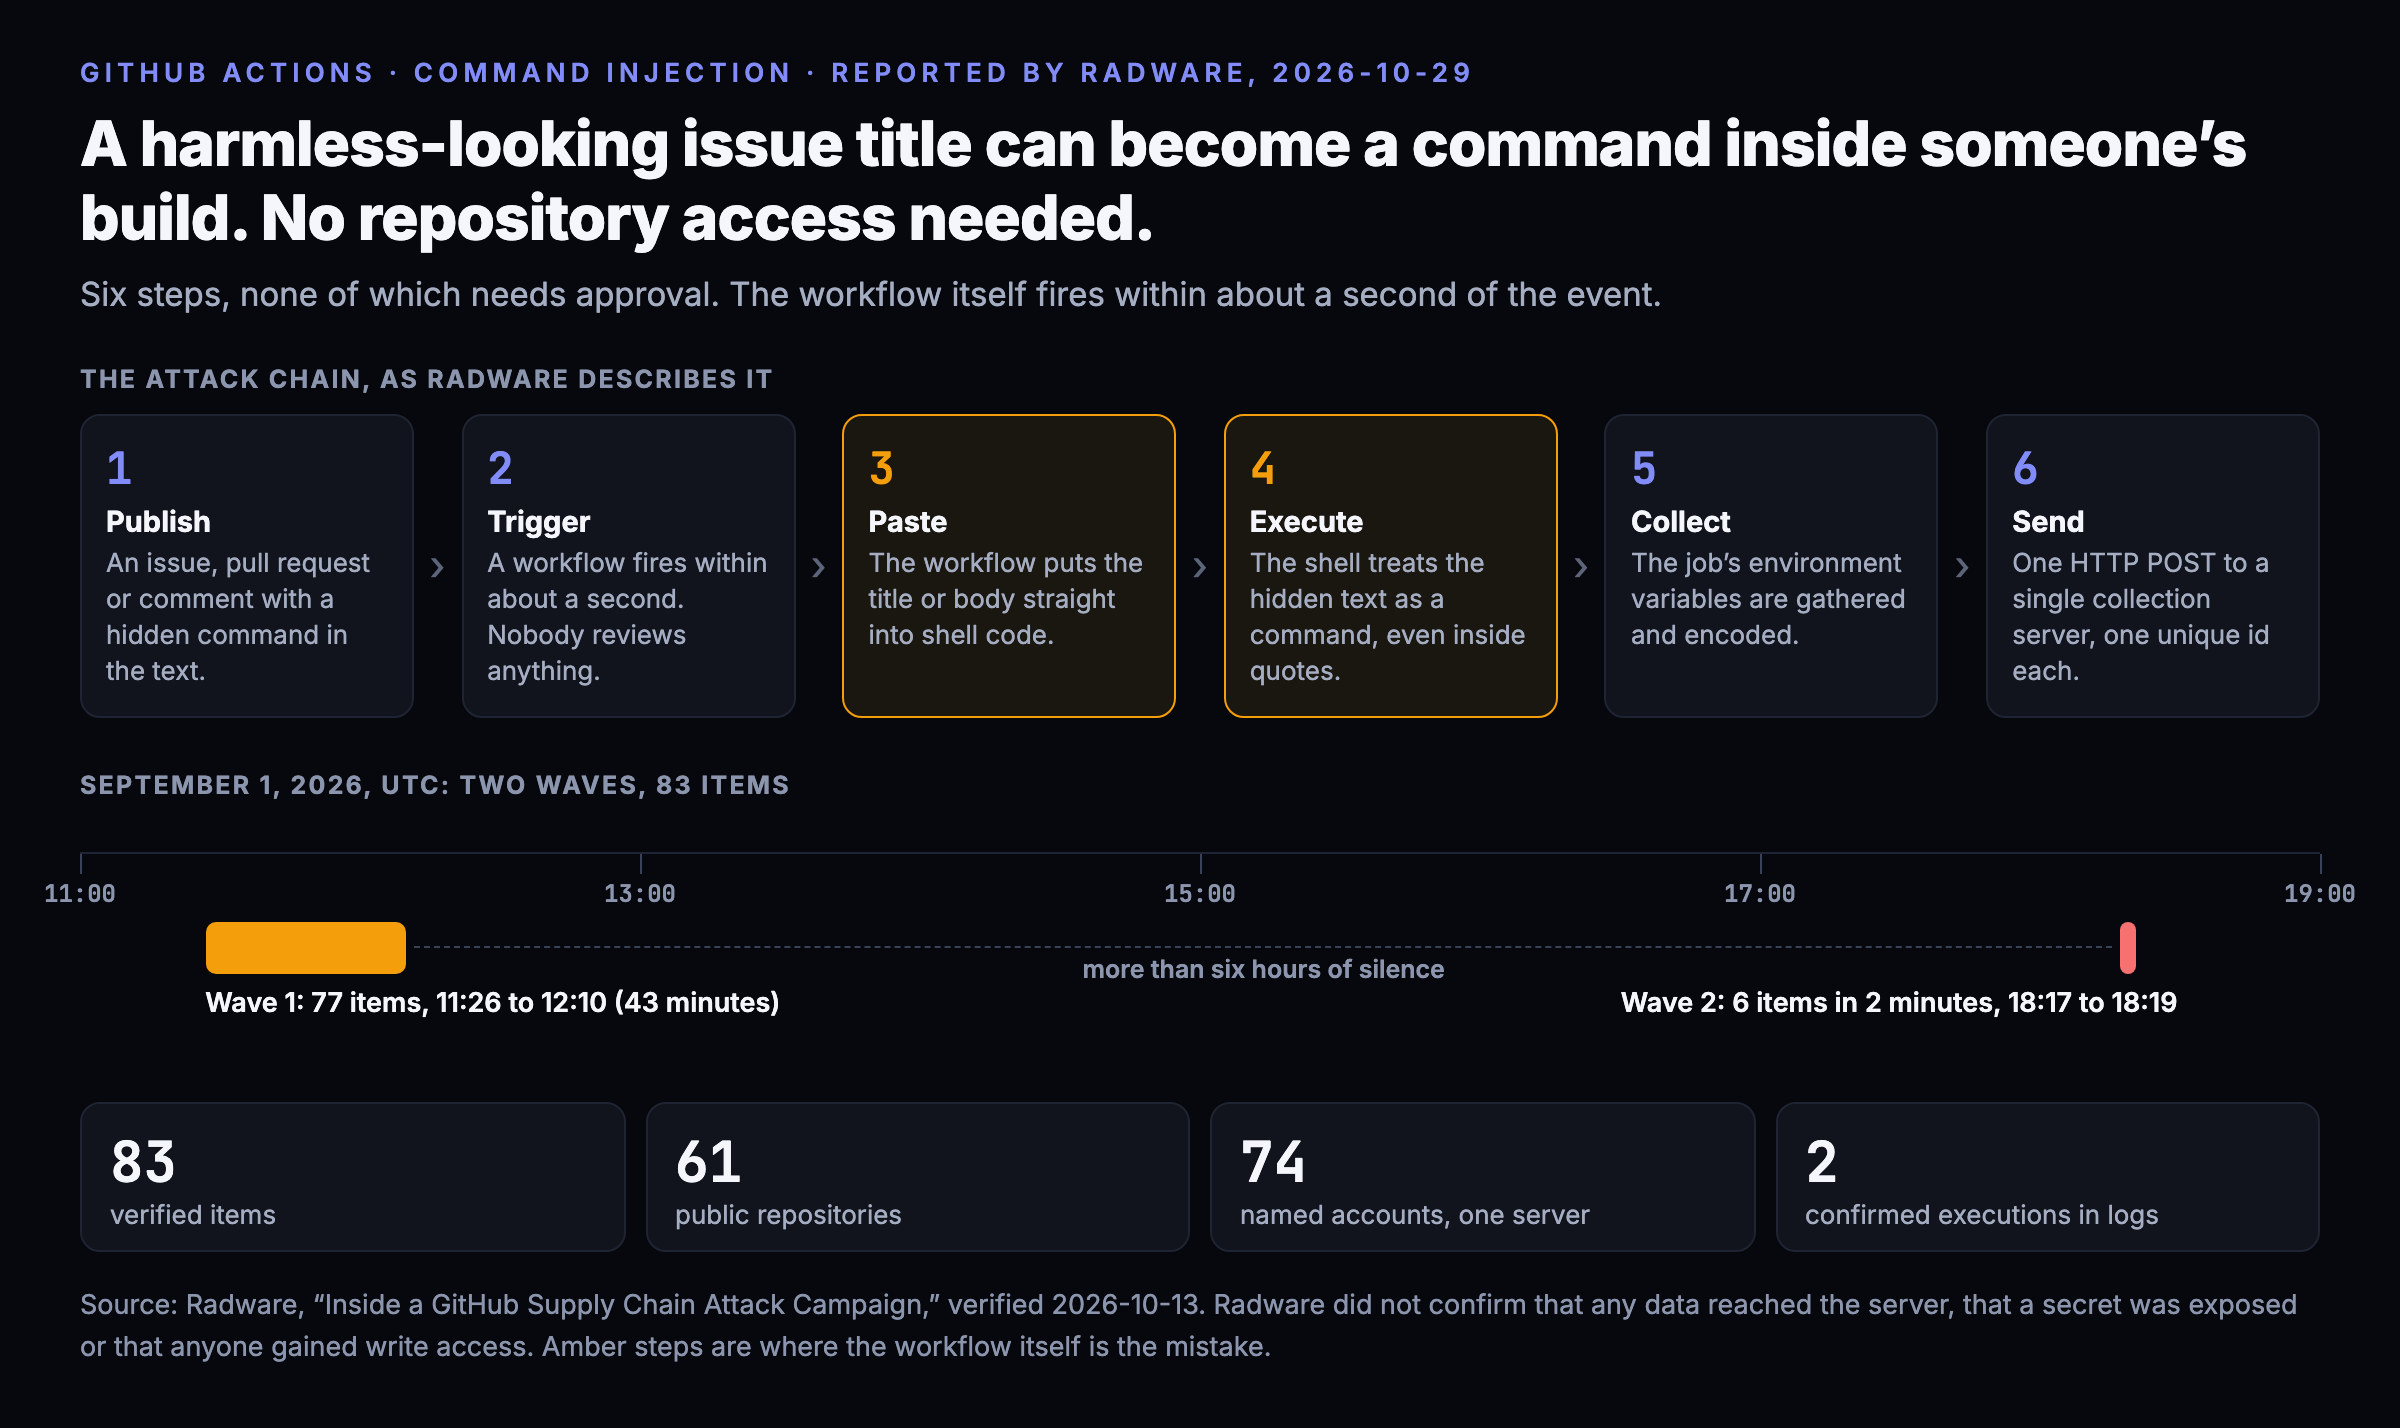2400x1428 pixels.
Task: Click the chevron between Publish and Trigger
Action: point(437,568)
